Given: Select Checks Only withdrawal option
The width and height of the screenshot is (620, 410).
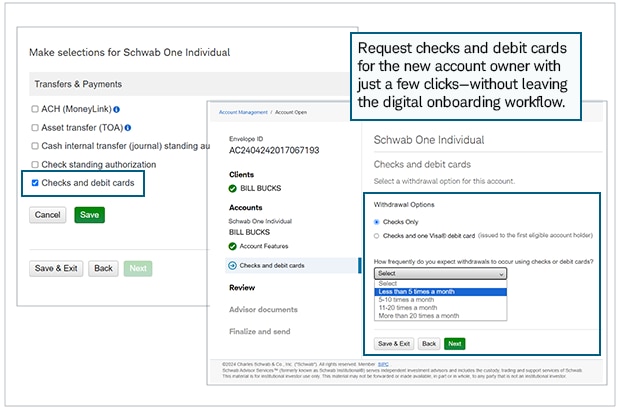Looking at the screenshot, I should [x=376, y=222].
